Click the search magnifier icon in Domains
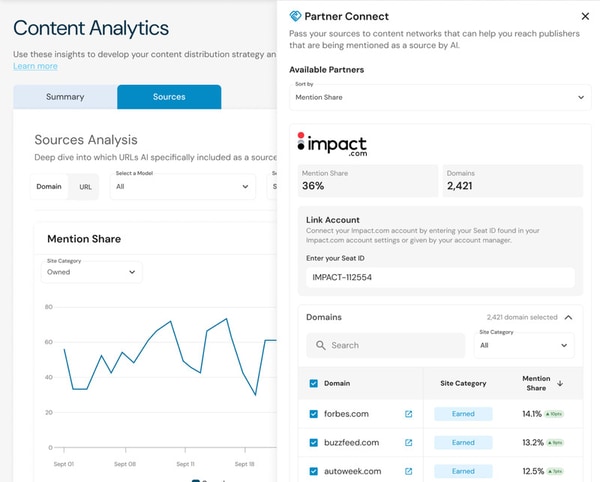 [x=320, y=345]
